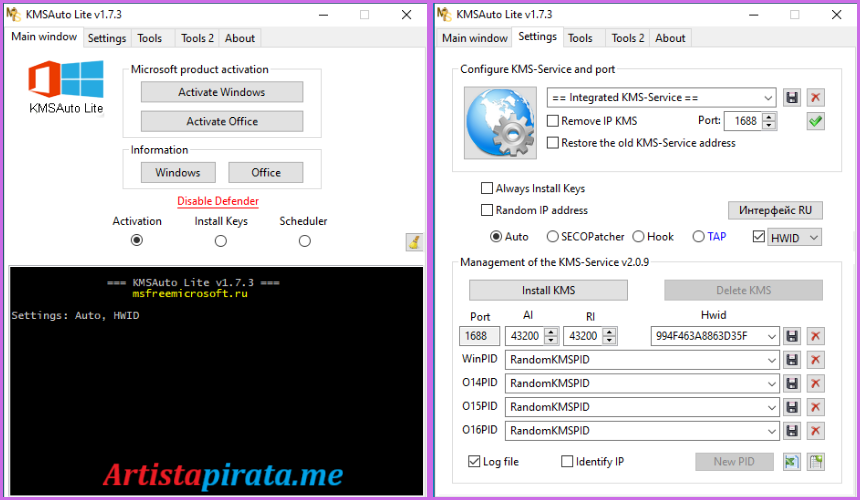Decrease the RI 43200 spinner value
860x500 pixels.
click(609, 340)
